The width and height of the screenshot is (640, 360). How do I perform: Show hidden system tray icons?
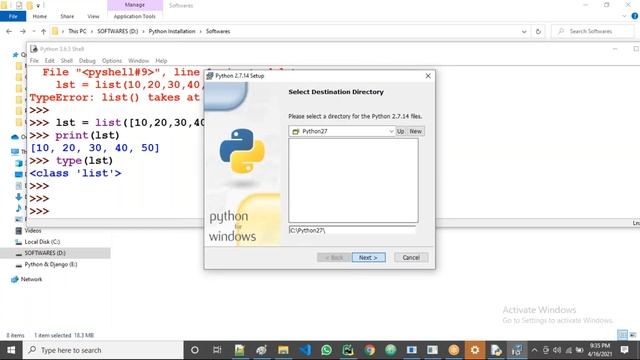(534, 350)
